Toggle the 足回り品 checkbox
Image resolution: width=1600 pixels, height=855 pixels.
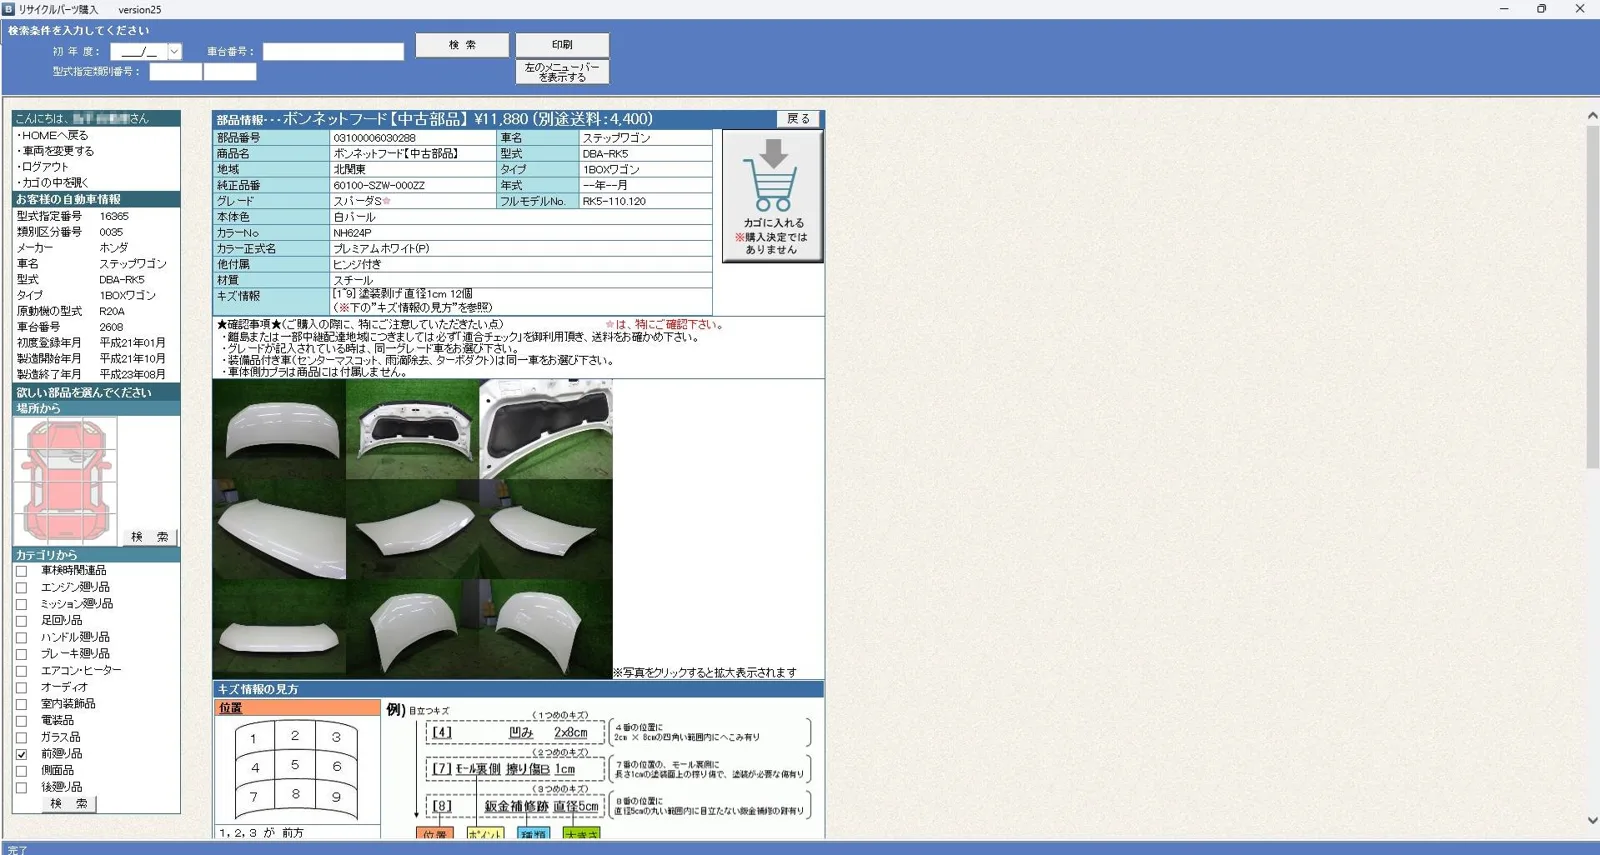pyautogui.click(x=21, y=621)
